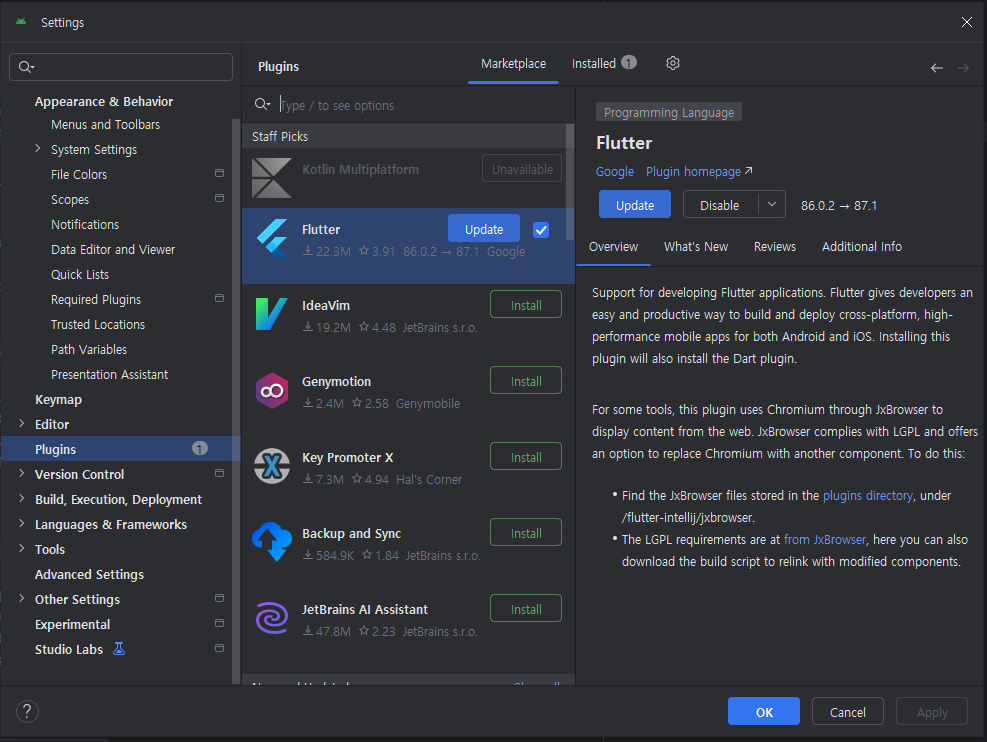This screenshot has width=987, height=742.
Task: Open the Disable button dropdown arrow
Action: tap(772, 205)
